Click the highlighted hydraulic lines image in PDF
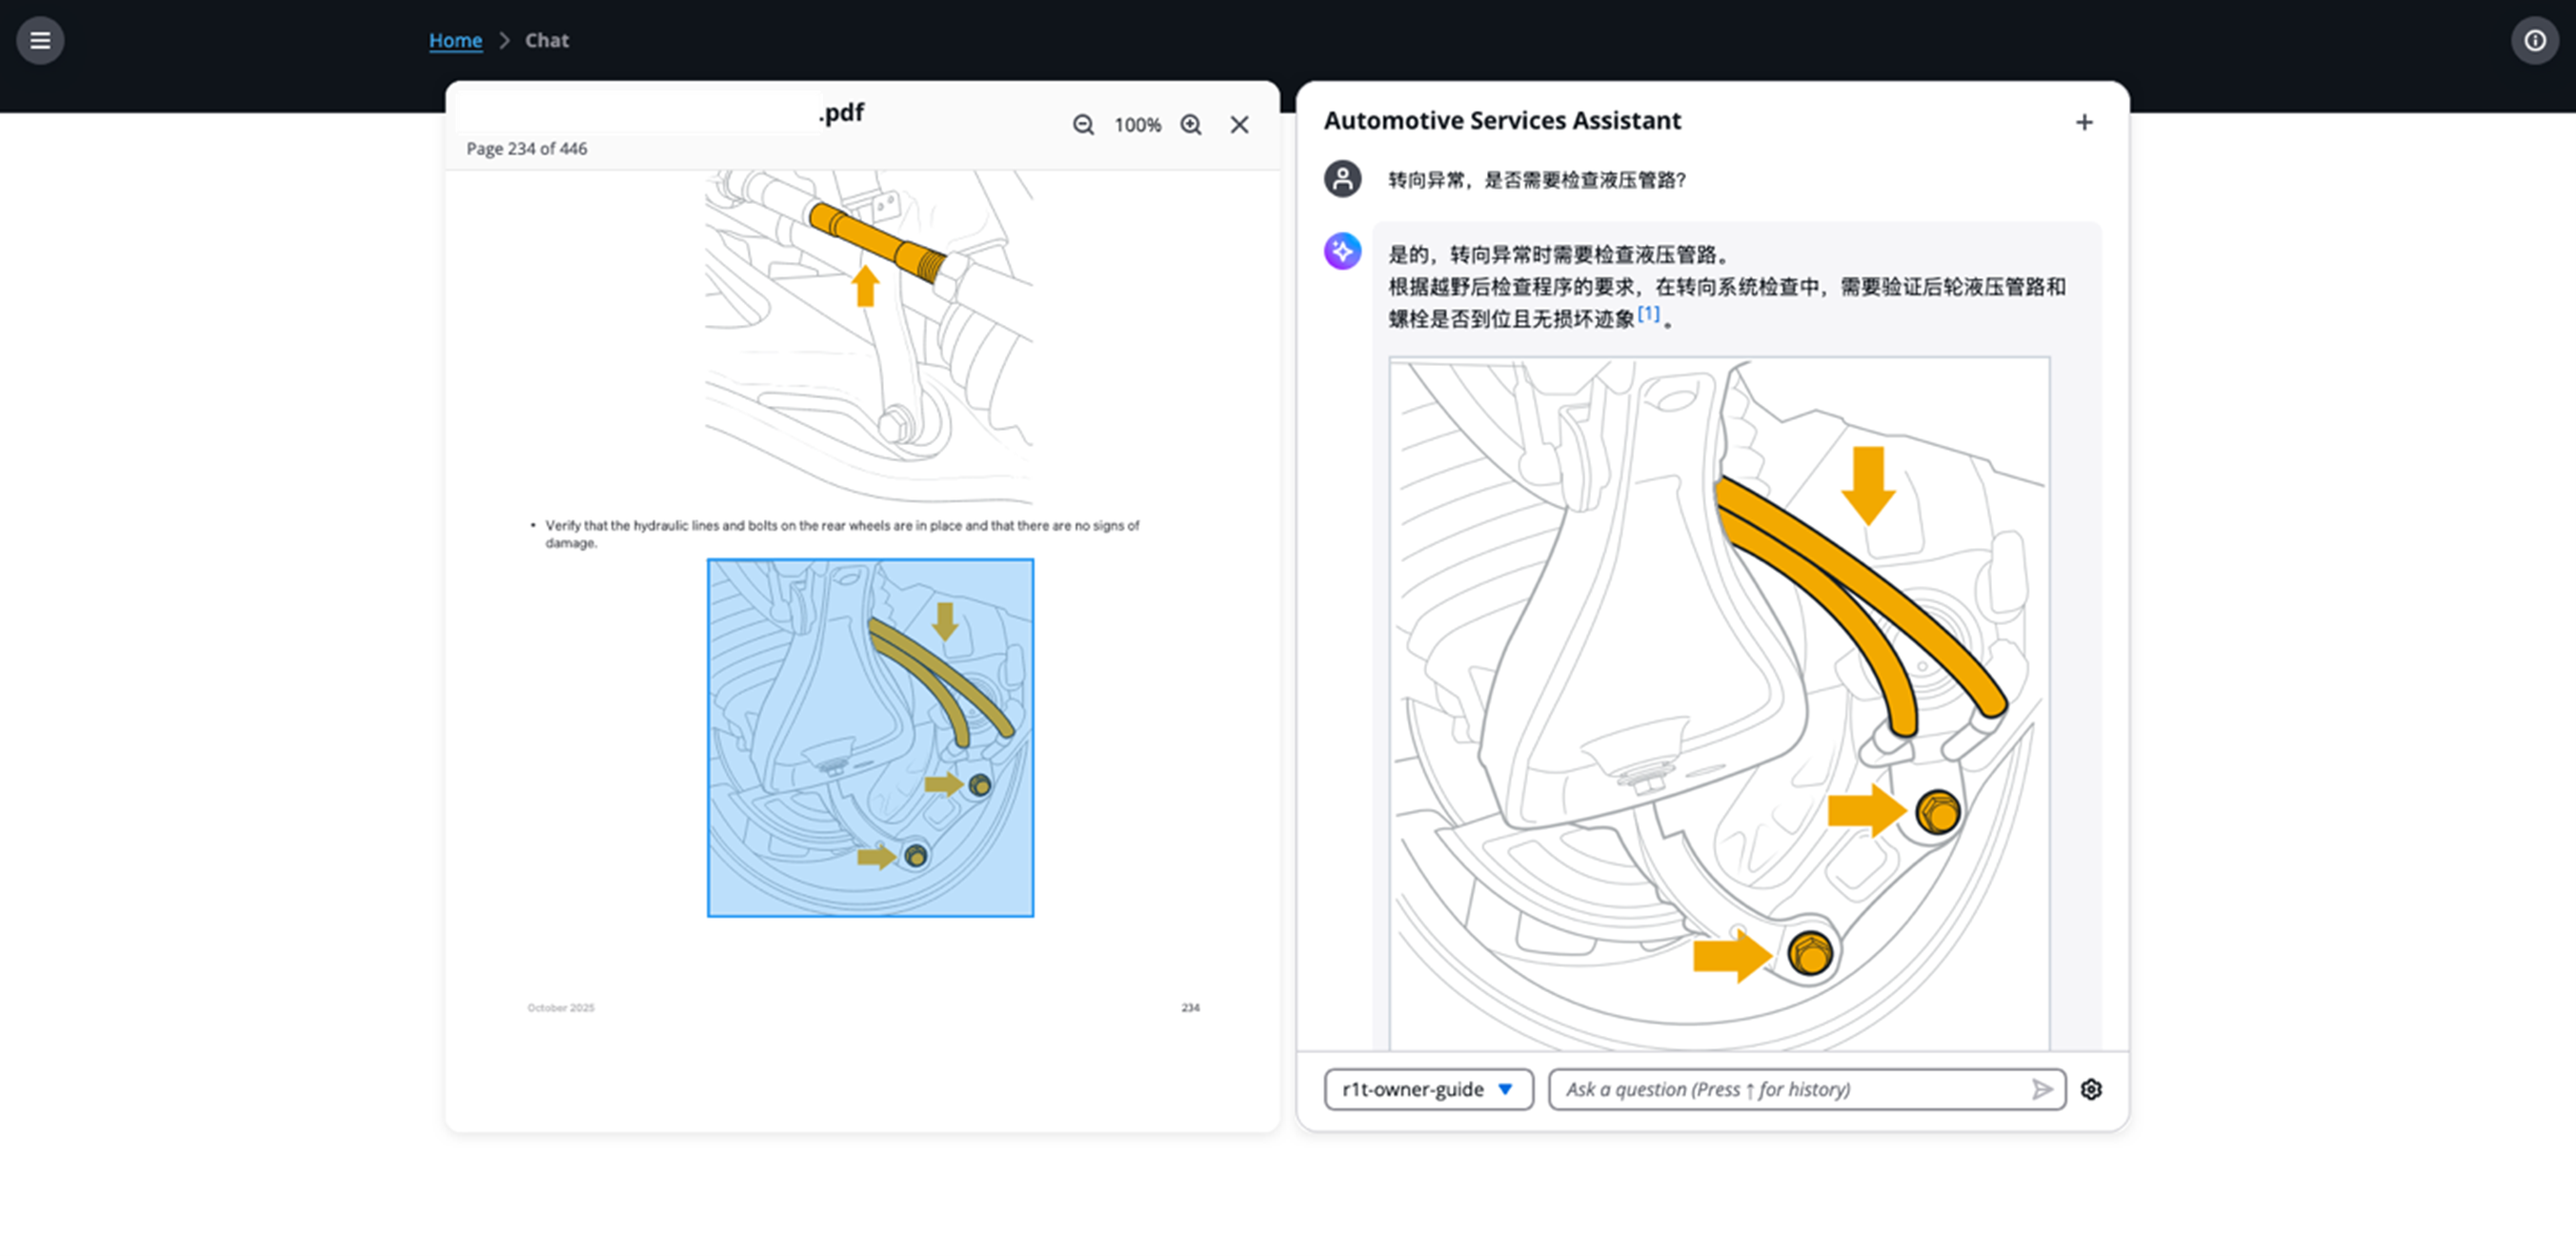Image resolution: width=2576 pixels, height=1256 pixels. tap(870, 737)
